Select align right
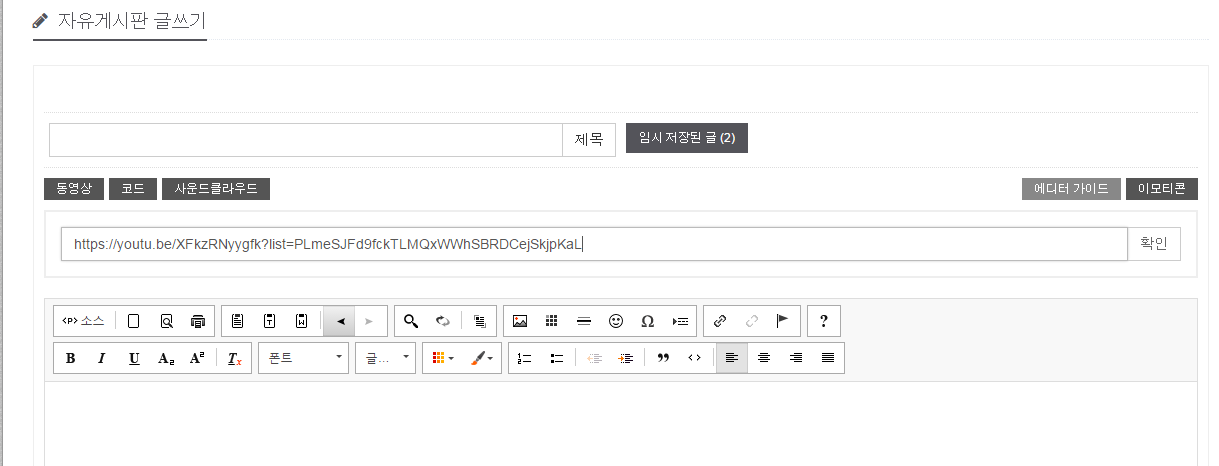The width and height of the screenshot is (1219, 466). click(796, 358)
